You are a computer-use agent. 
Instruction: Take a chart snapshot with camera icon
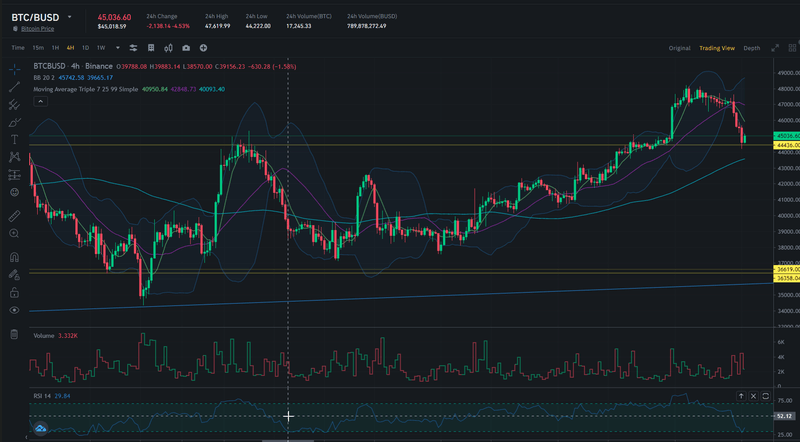[x=186, y=48]
